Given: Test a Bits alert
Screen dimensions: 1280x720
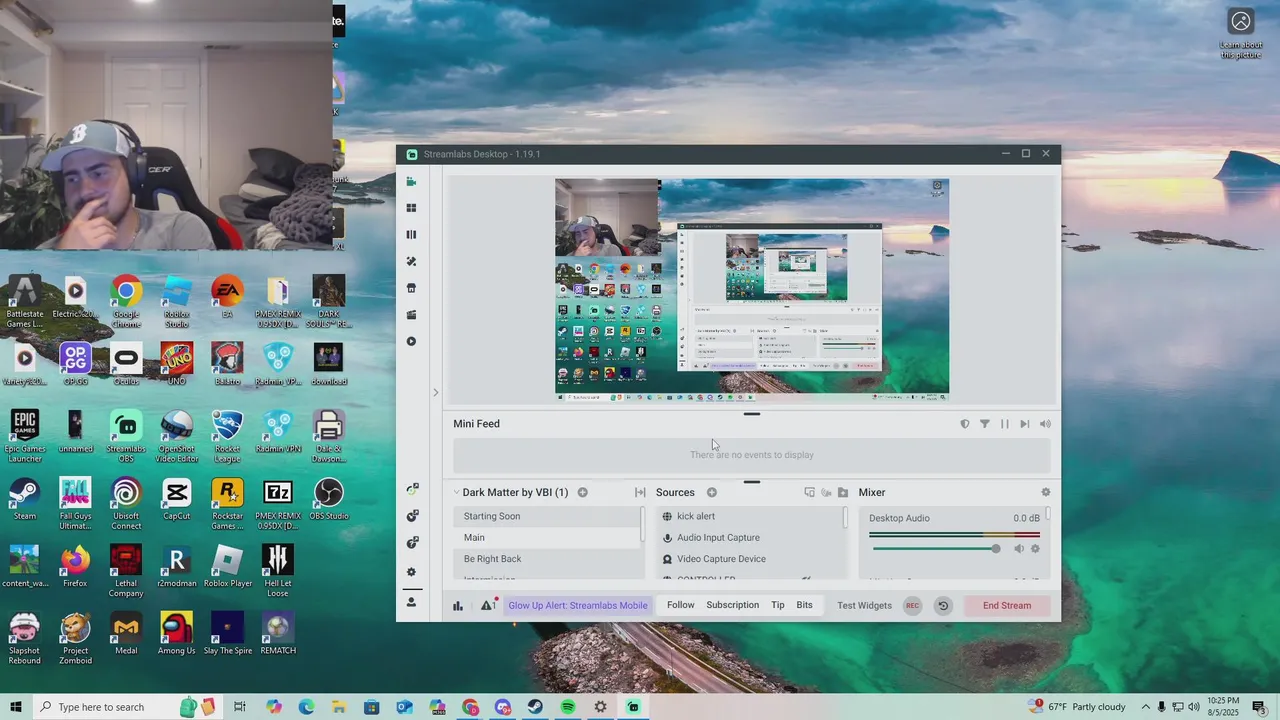Looking at the screenshot, I should [x=804, y=605].
